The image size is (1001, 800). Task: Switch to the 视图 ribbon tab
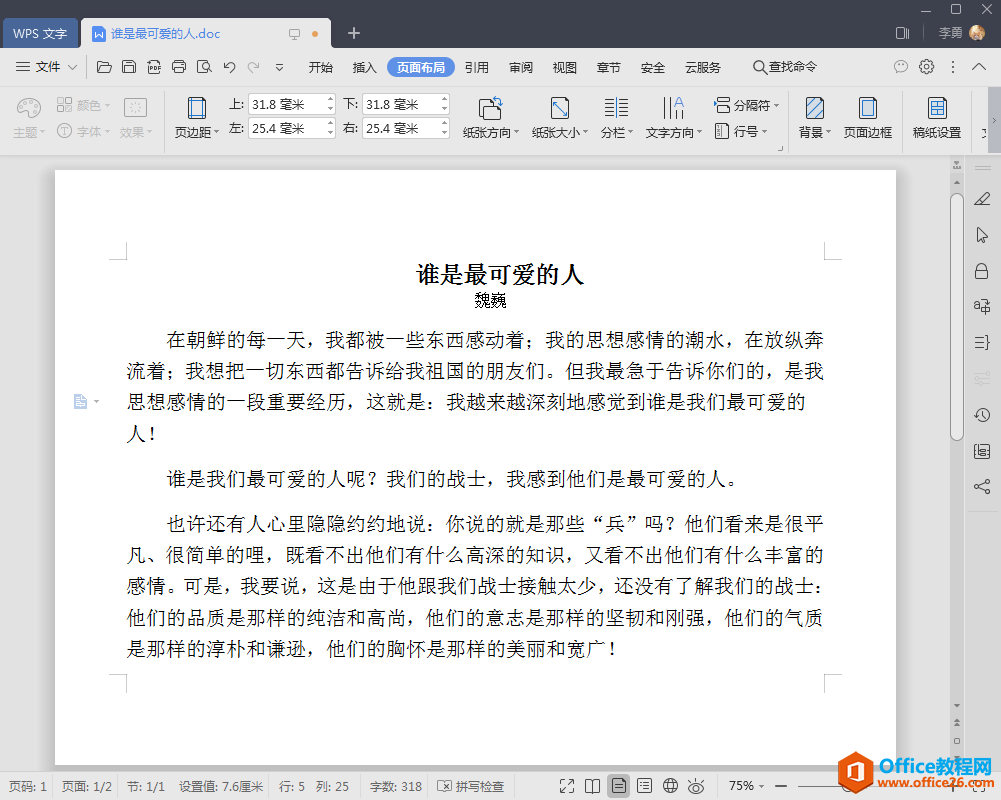(564, 67)
